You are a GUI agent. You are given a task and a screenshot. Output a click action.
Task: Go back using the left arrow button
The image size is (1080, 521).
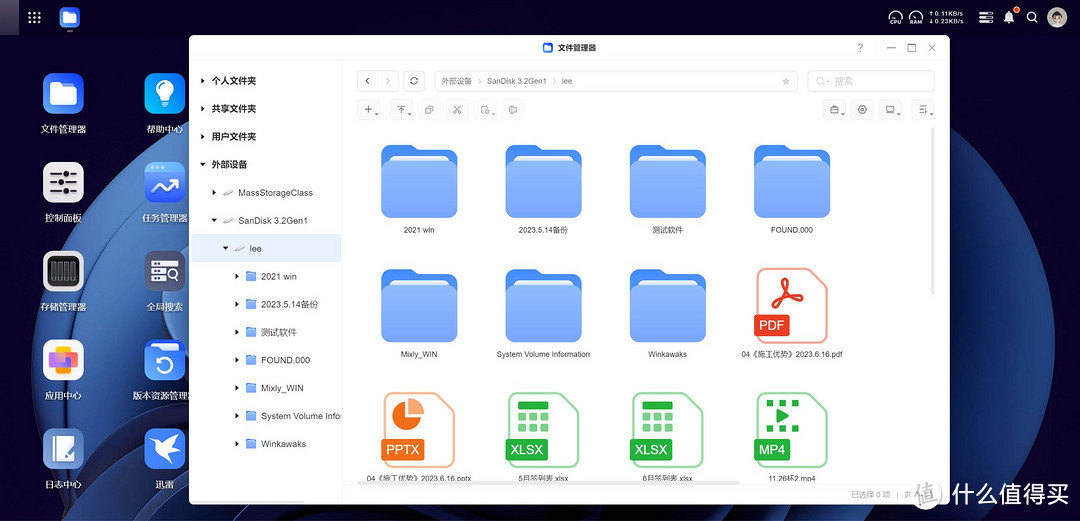(368, 81)
